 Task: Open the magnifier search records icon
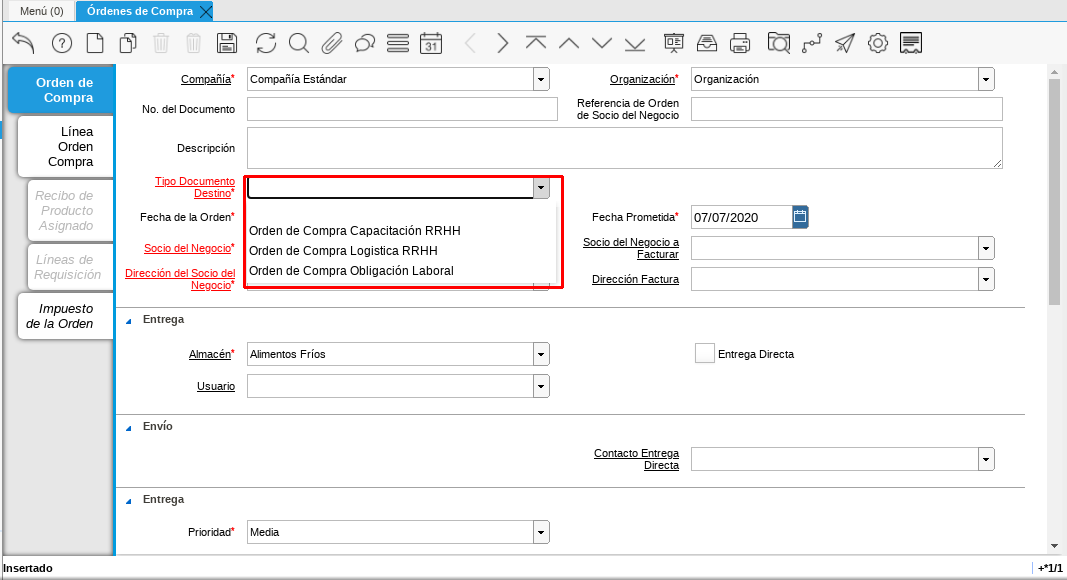[x=298, y=43]
